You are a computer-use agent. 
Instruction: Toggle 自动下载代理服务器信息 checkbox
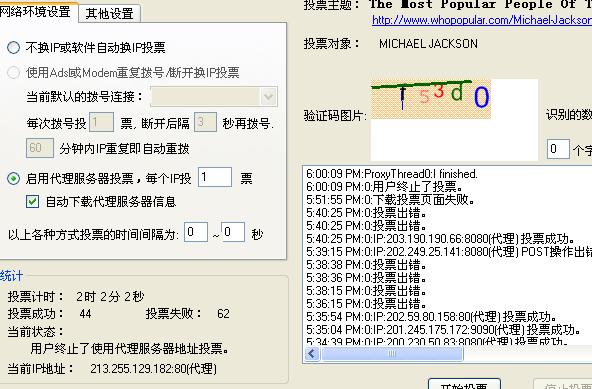coord(32,201)
